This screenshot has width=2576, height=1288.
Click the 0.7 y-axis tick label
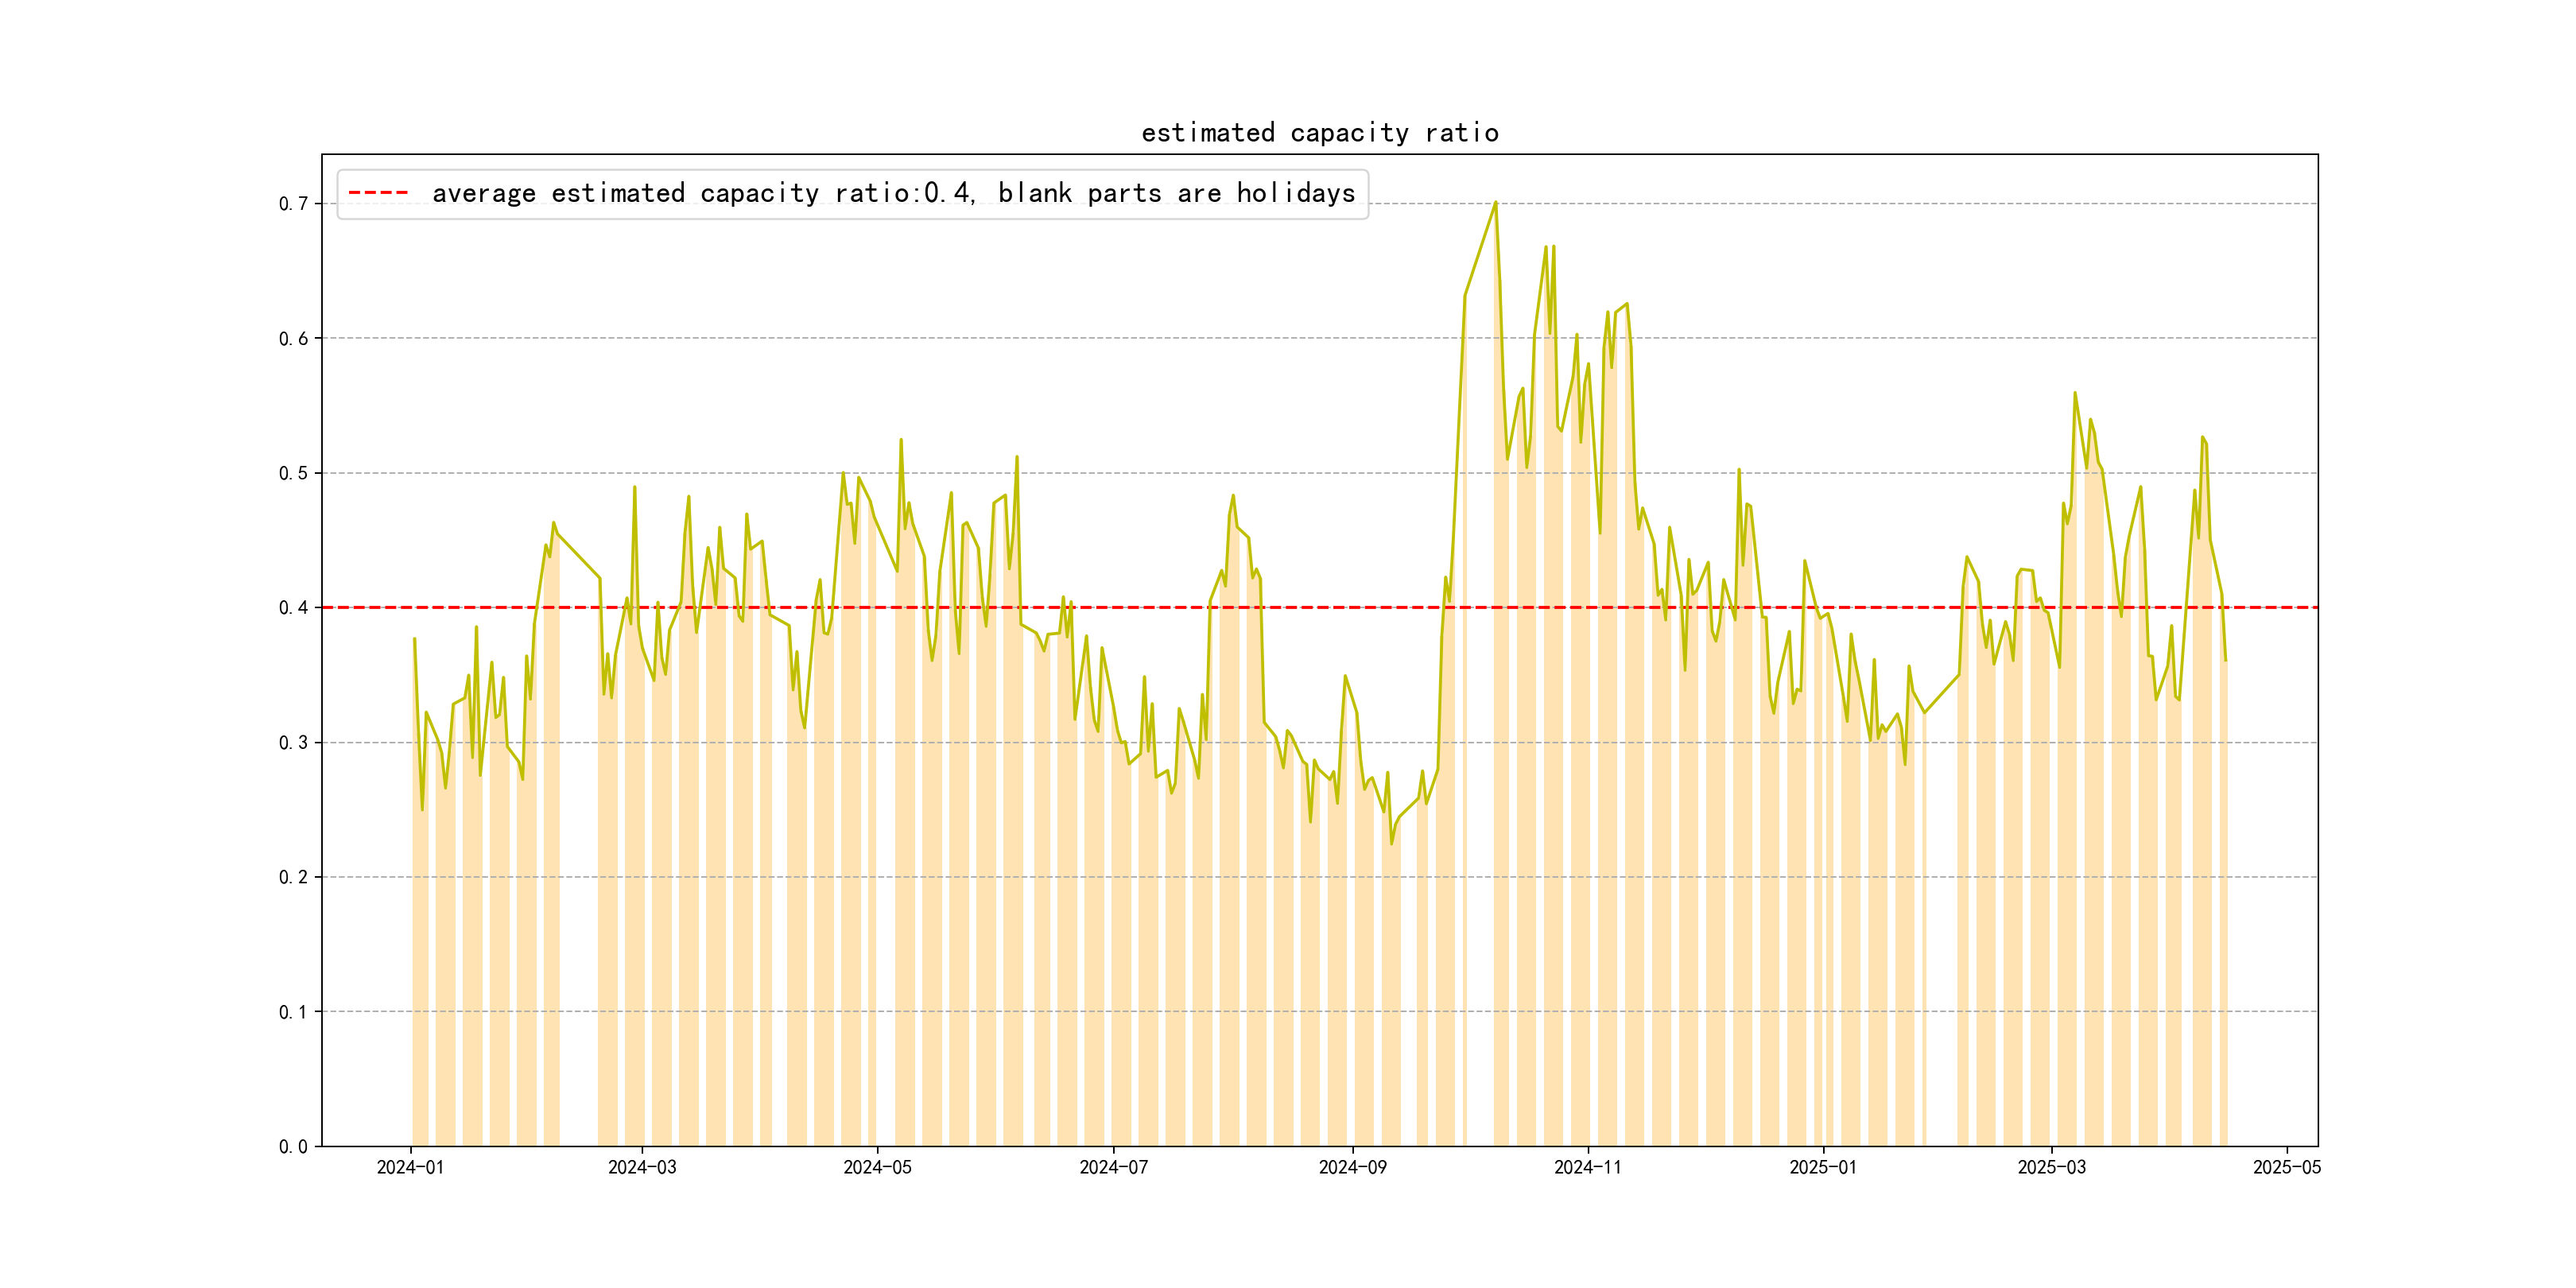(x=293, y=204)
